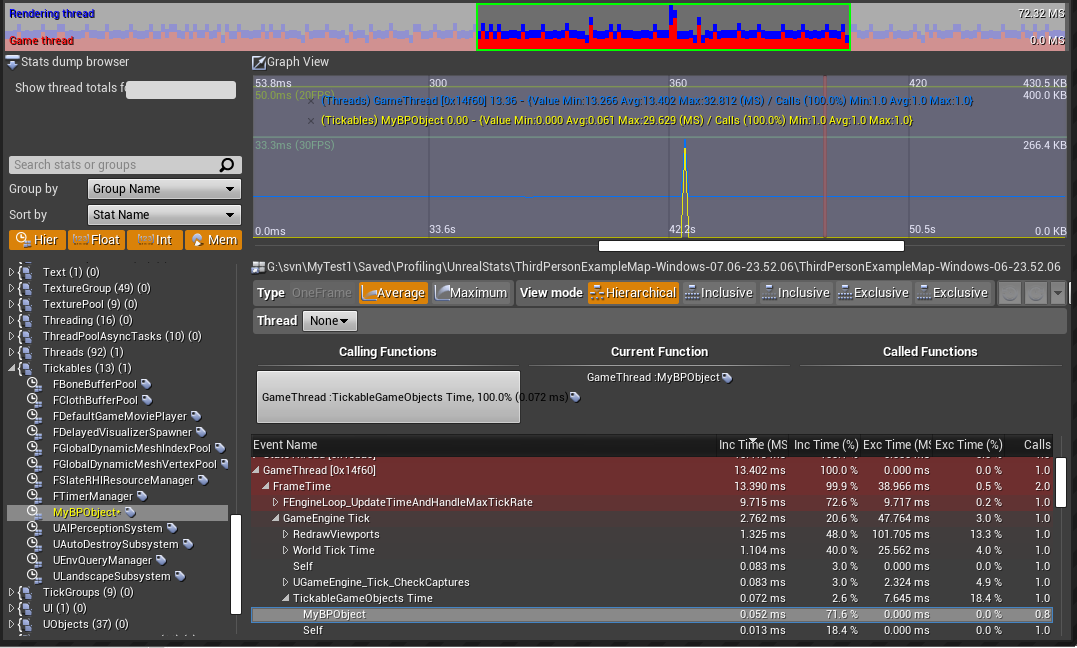
Task: Click the tag icon next to FBoneBufferPool
Action: pos(146,384)
